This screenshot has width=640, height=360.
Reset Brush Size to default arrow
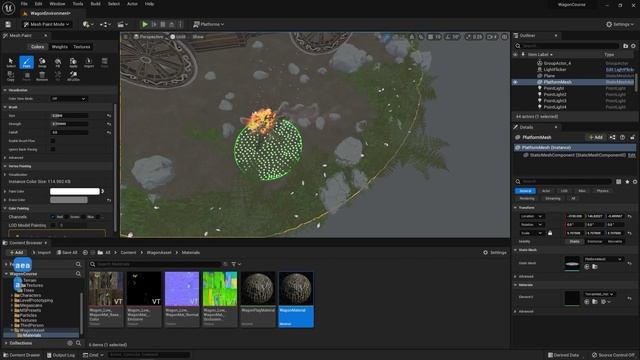(109, 116)
